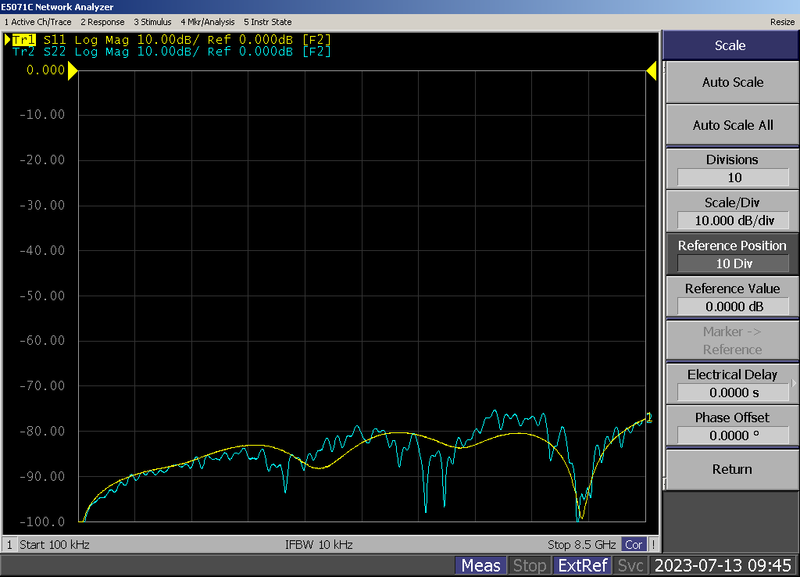The image size is (800, 577).
Task: Click the Stop 8.5 GHz frequency label
Action: click(x=582, y=545)
